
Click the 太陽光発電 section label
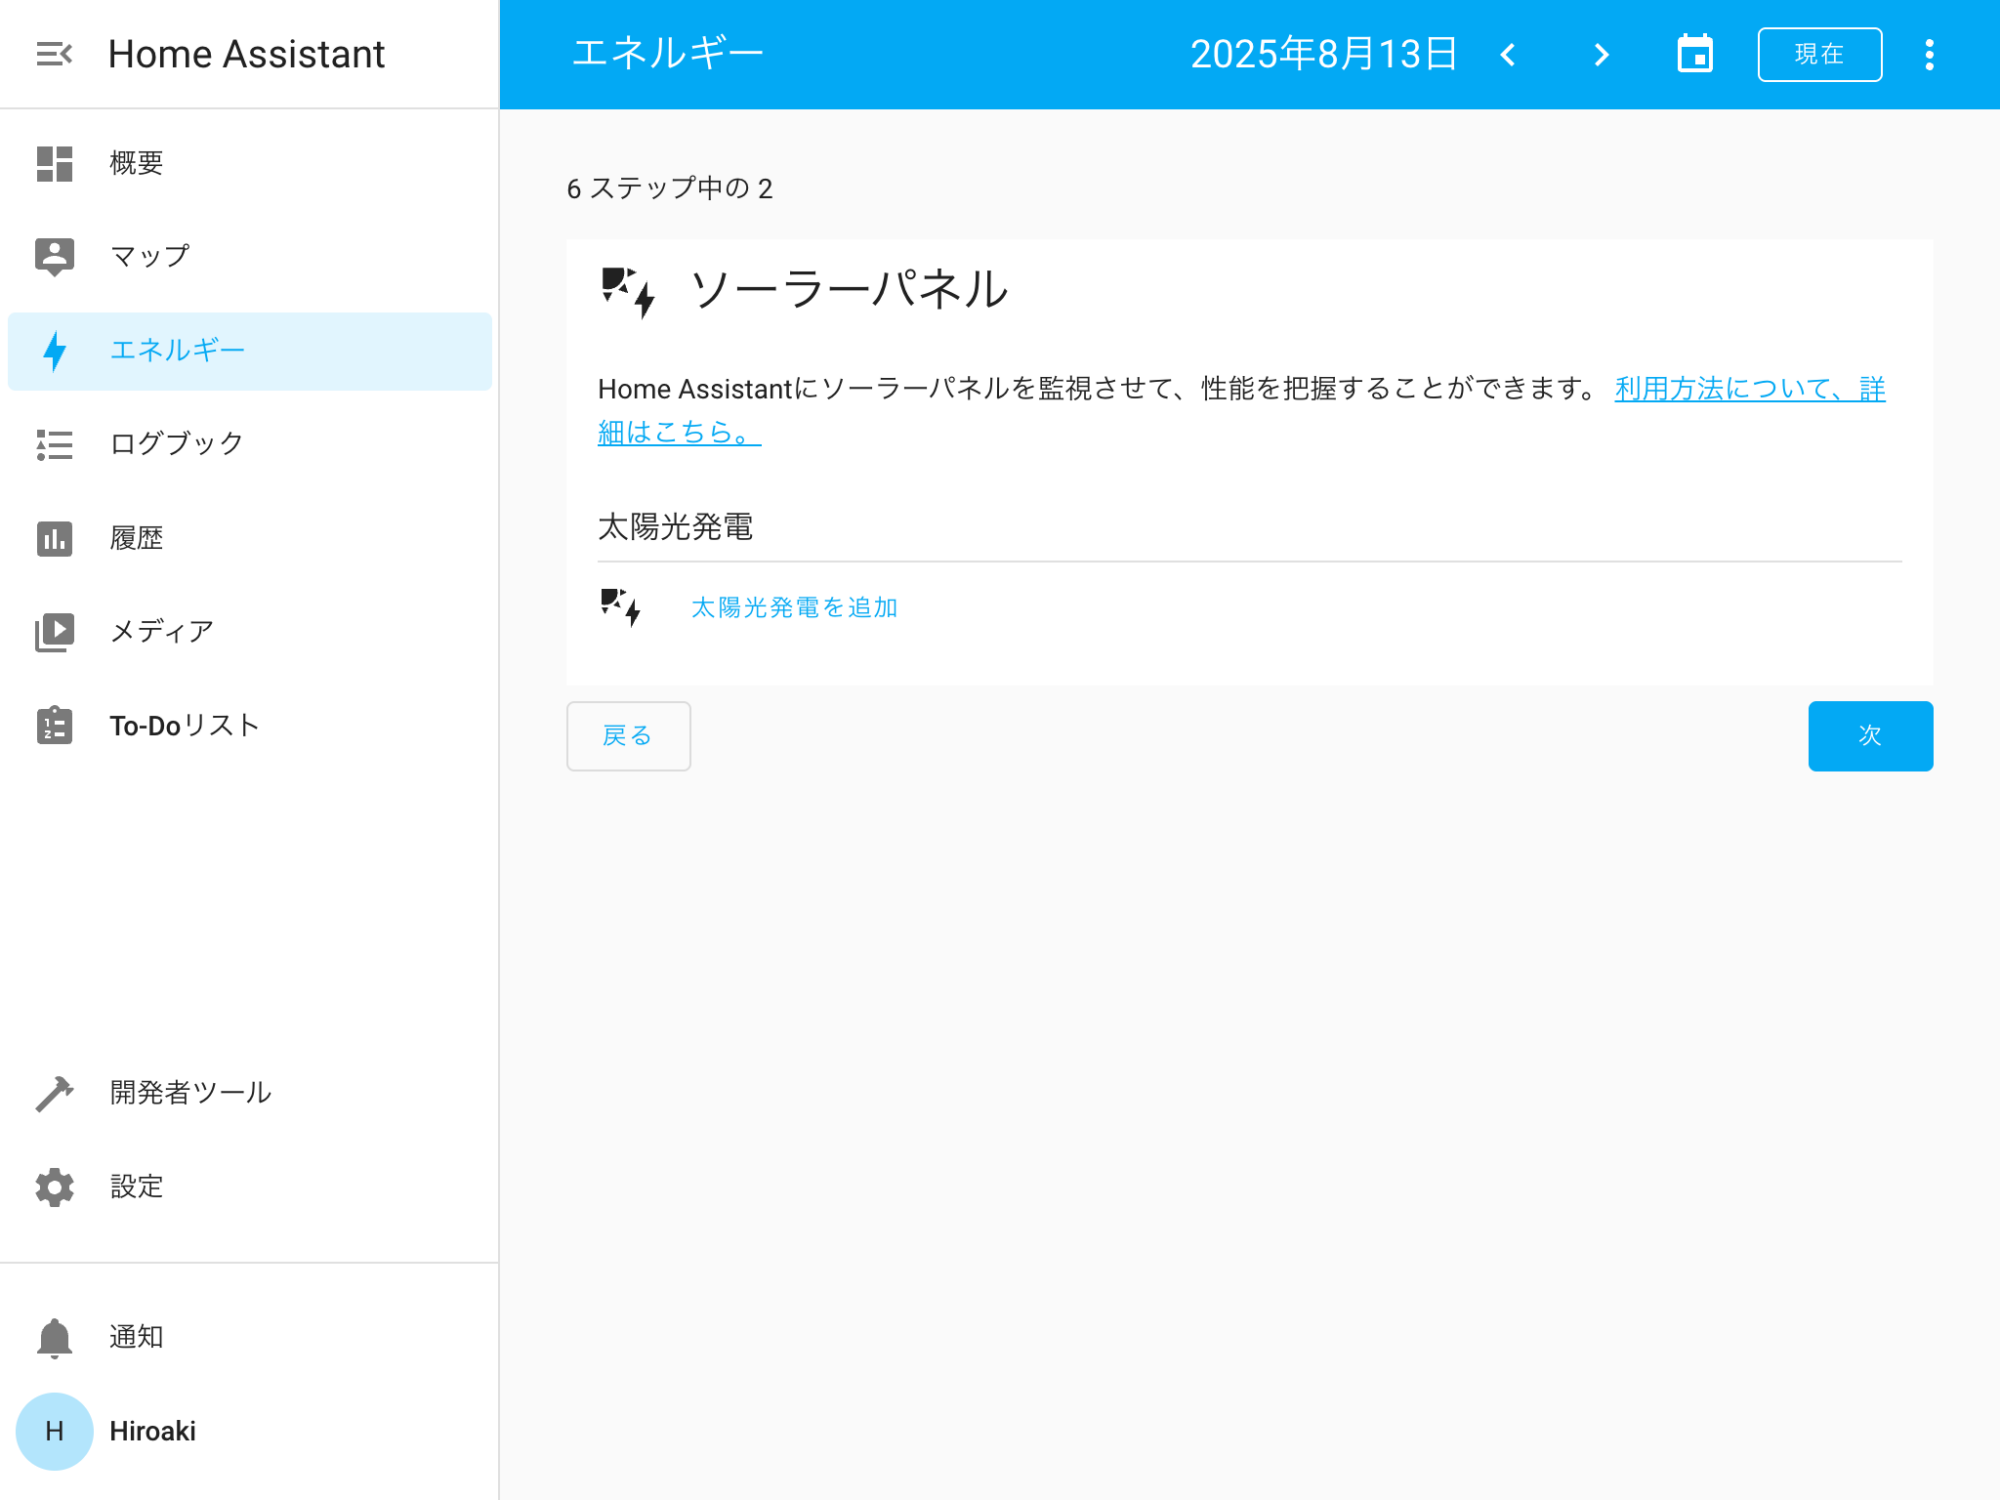pos(675,526)
